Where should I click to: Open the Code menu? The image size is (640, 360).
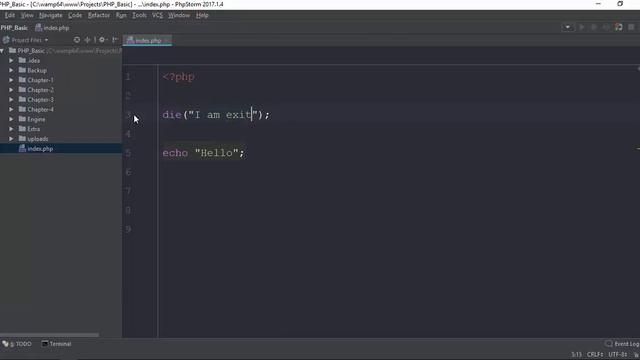75,15
